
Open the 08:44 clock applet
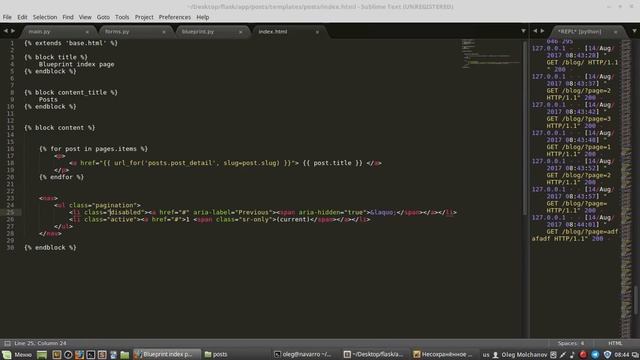click(x=622, y=355)
